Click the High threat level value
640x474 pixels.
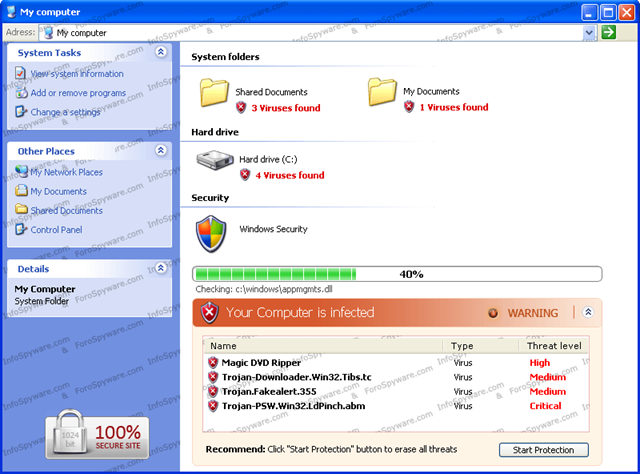(x=540, y=363)
